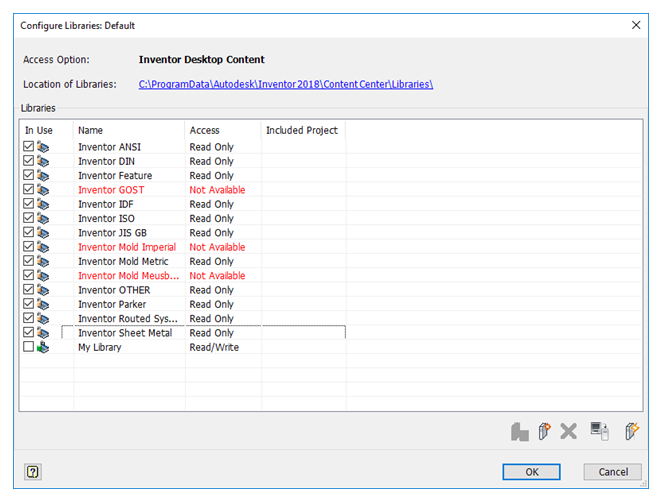Click the Included Project column header
Screen dimensions: 661x499
(304, 131)
